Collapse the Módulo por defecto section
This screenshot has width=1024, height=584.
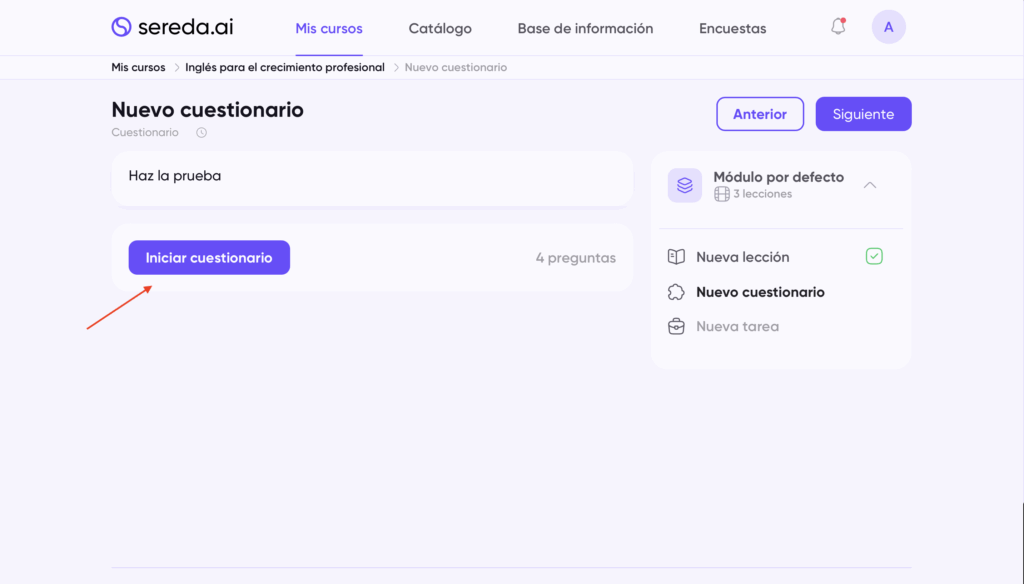pyautogui.click(x=870, y=185)
